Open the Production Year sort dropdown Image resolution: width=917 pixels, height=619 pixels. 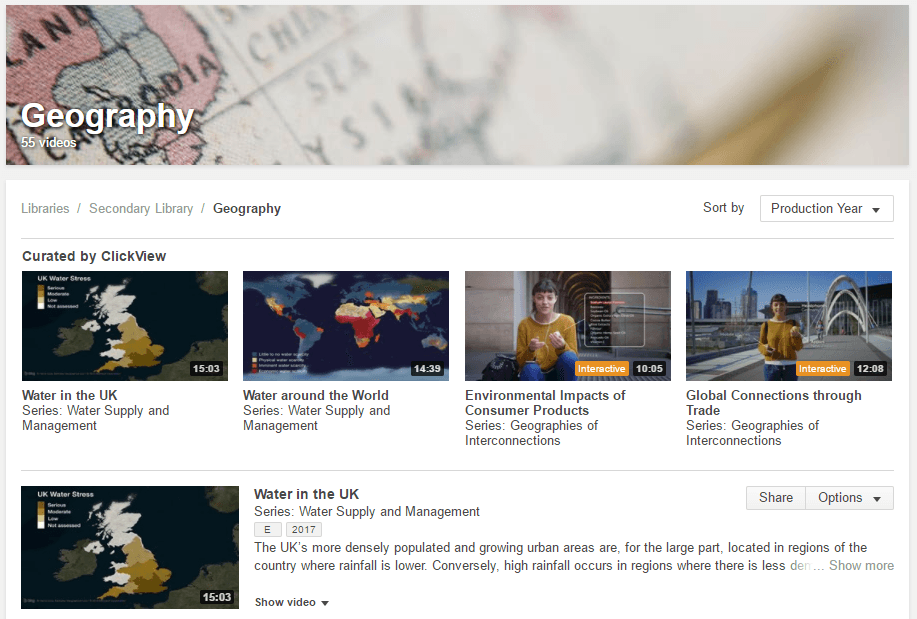[826, 209]
